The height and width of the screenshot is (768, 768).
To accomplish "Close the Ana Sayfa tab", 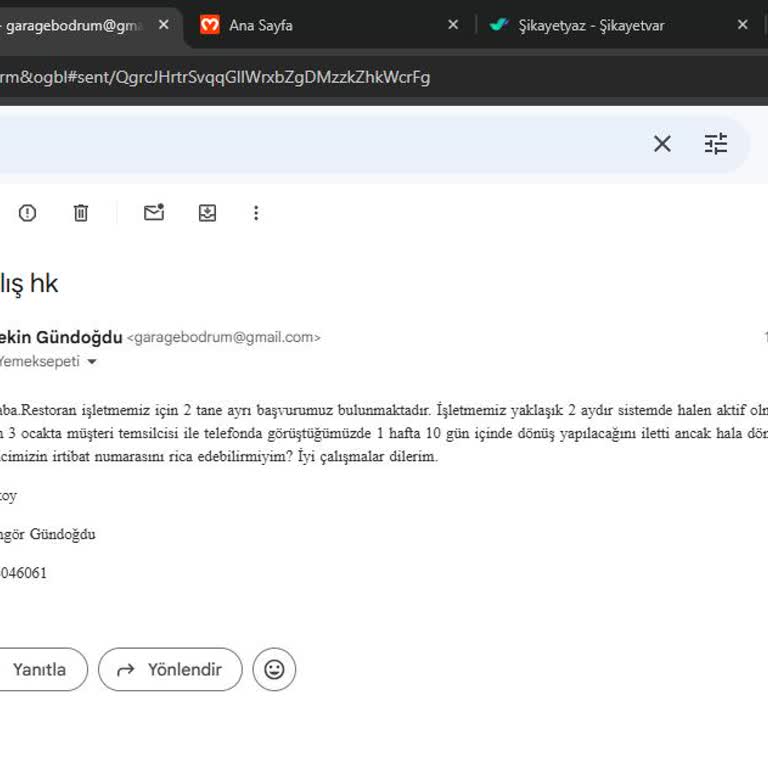I will (x=453, y=24).
